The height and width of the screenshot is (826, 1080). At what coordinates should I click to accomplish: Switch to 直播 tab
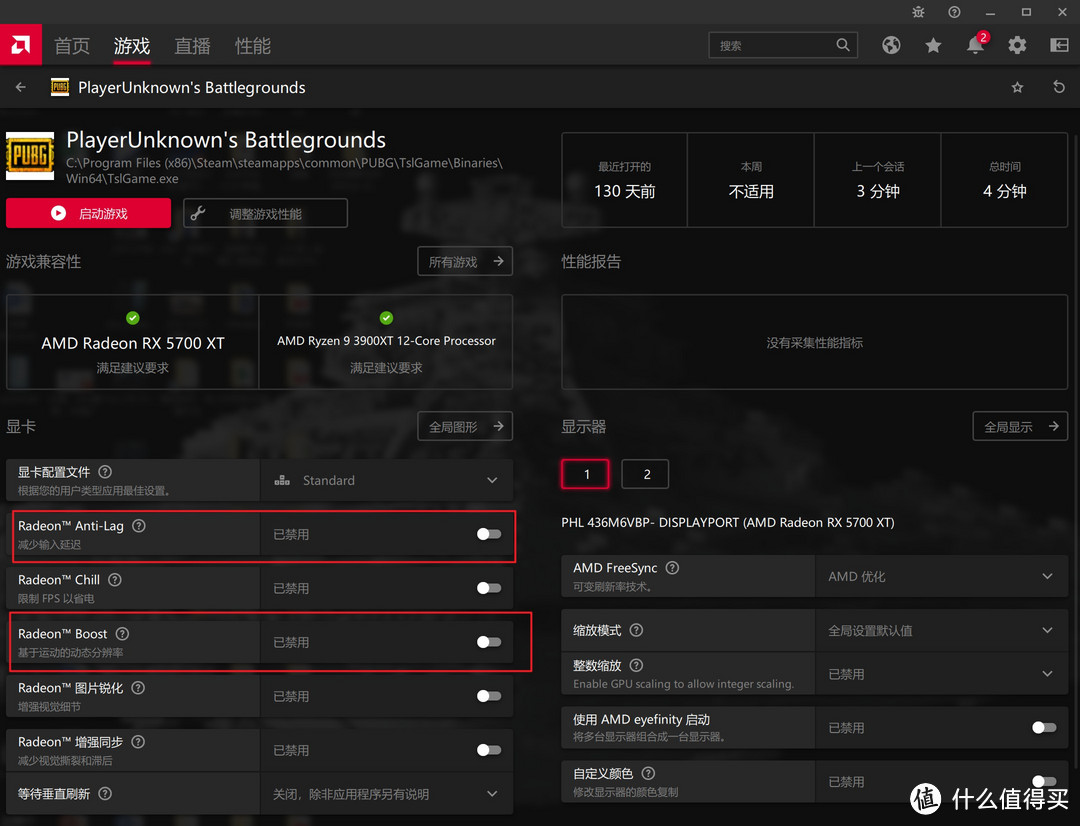click(192, 45)
